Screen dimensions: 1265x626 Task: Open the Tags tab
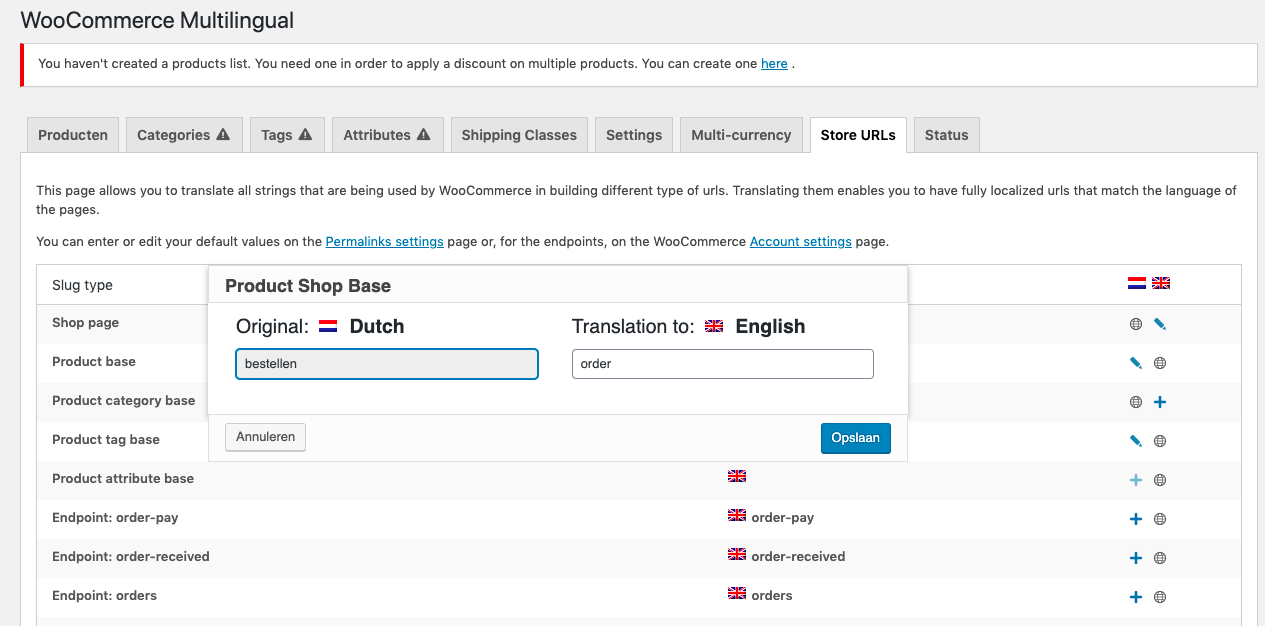[x=287, y=135]
